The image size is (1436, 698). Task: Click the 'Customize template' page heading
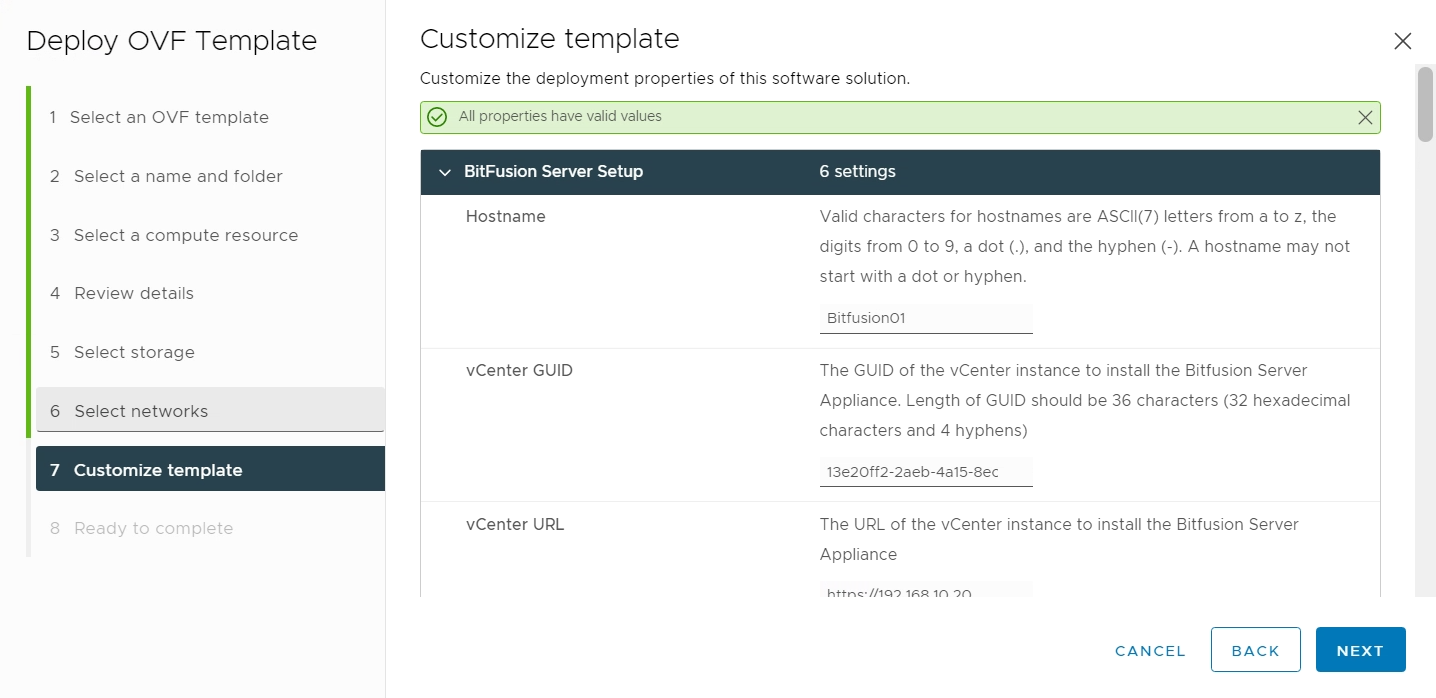point(549,39)
